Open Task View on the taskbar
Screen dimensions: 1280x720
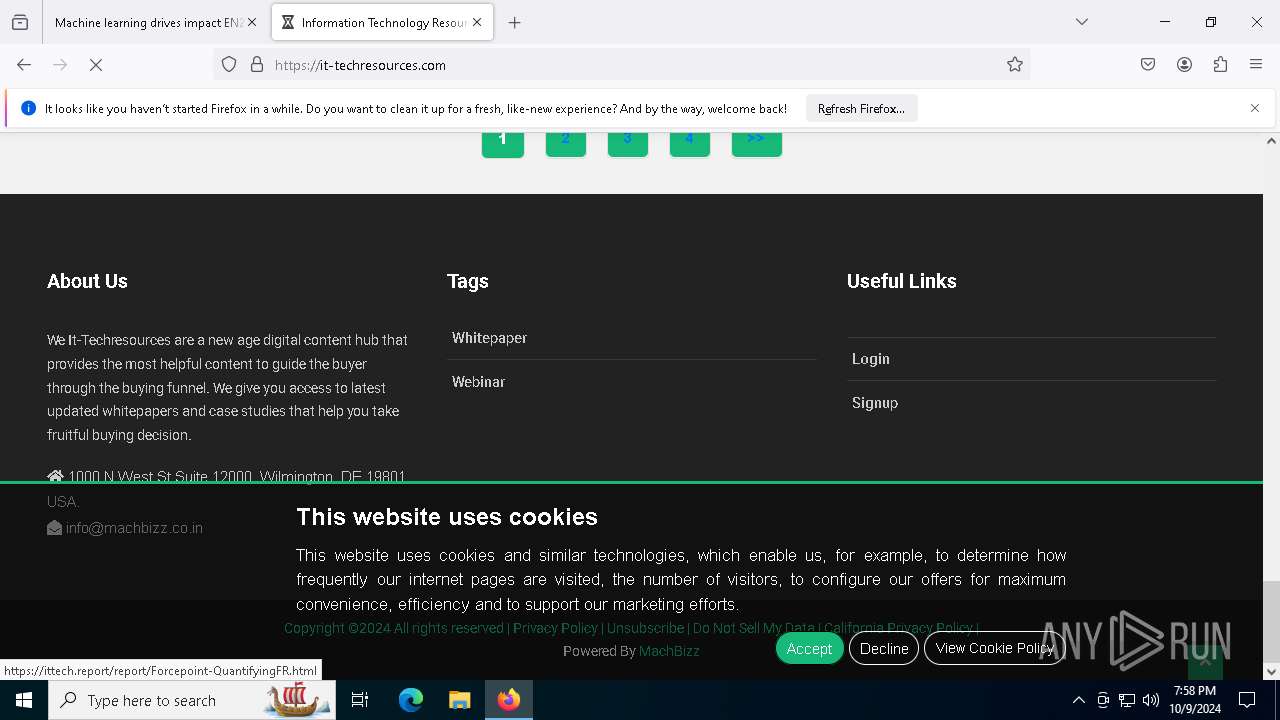(360, 700)
